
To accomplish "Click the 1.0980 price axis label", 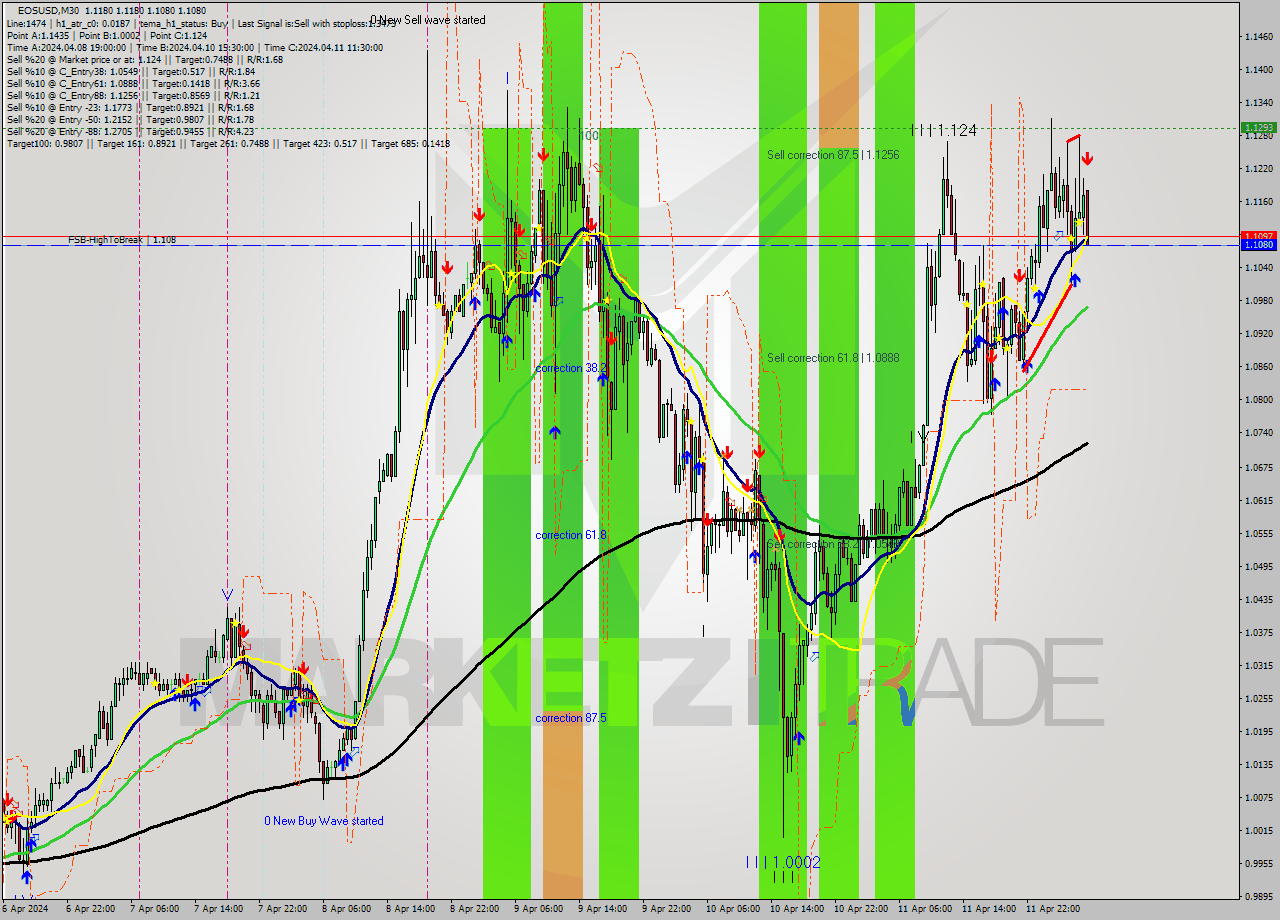I will [x=1258, y=301].
